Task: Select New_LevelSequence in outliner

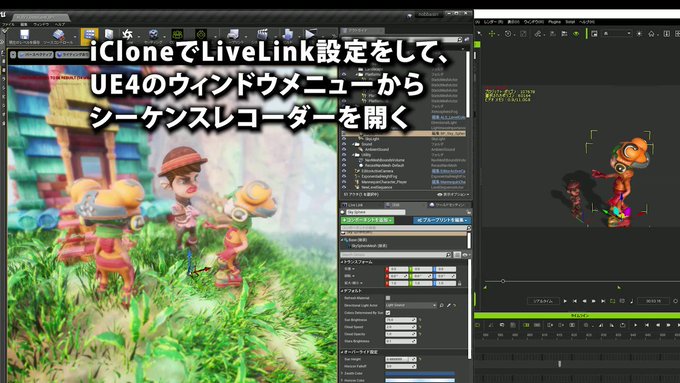Action: coord(378,187)
